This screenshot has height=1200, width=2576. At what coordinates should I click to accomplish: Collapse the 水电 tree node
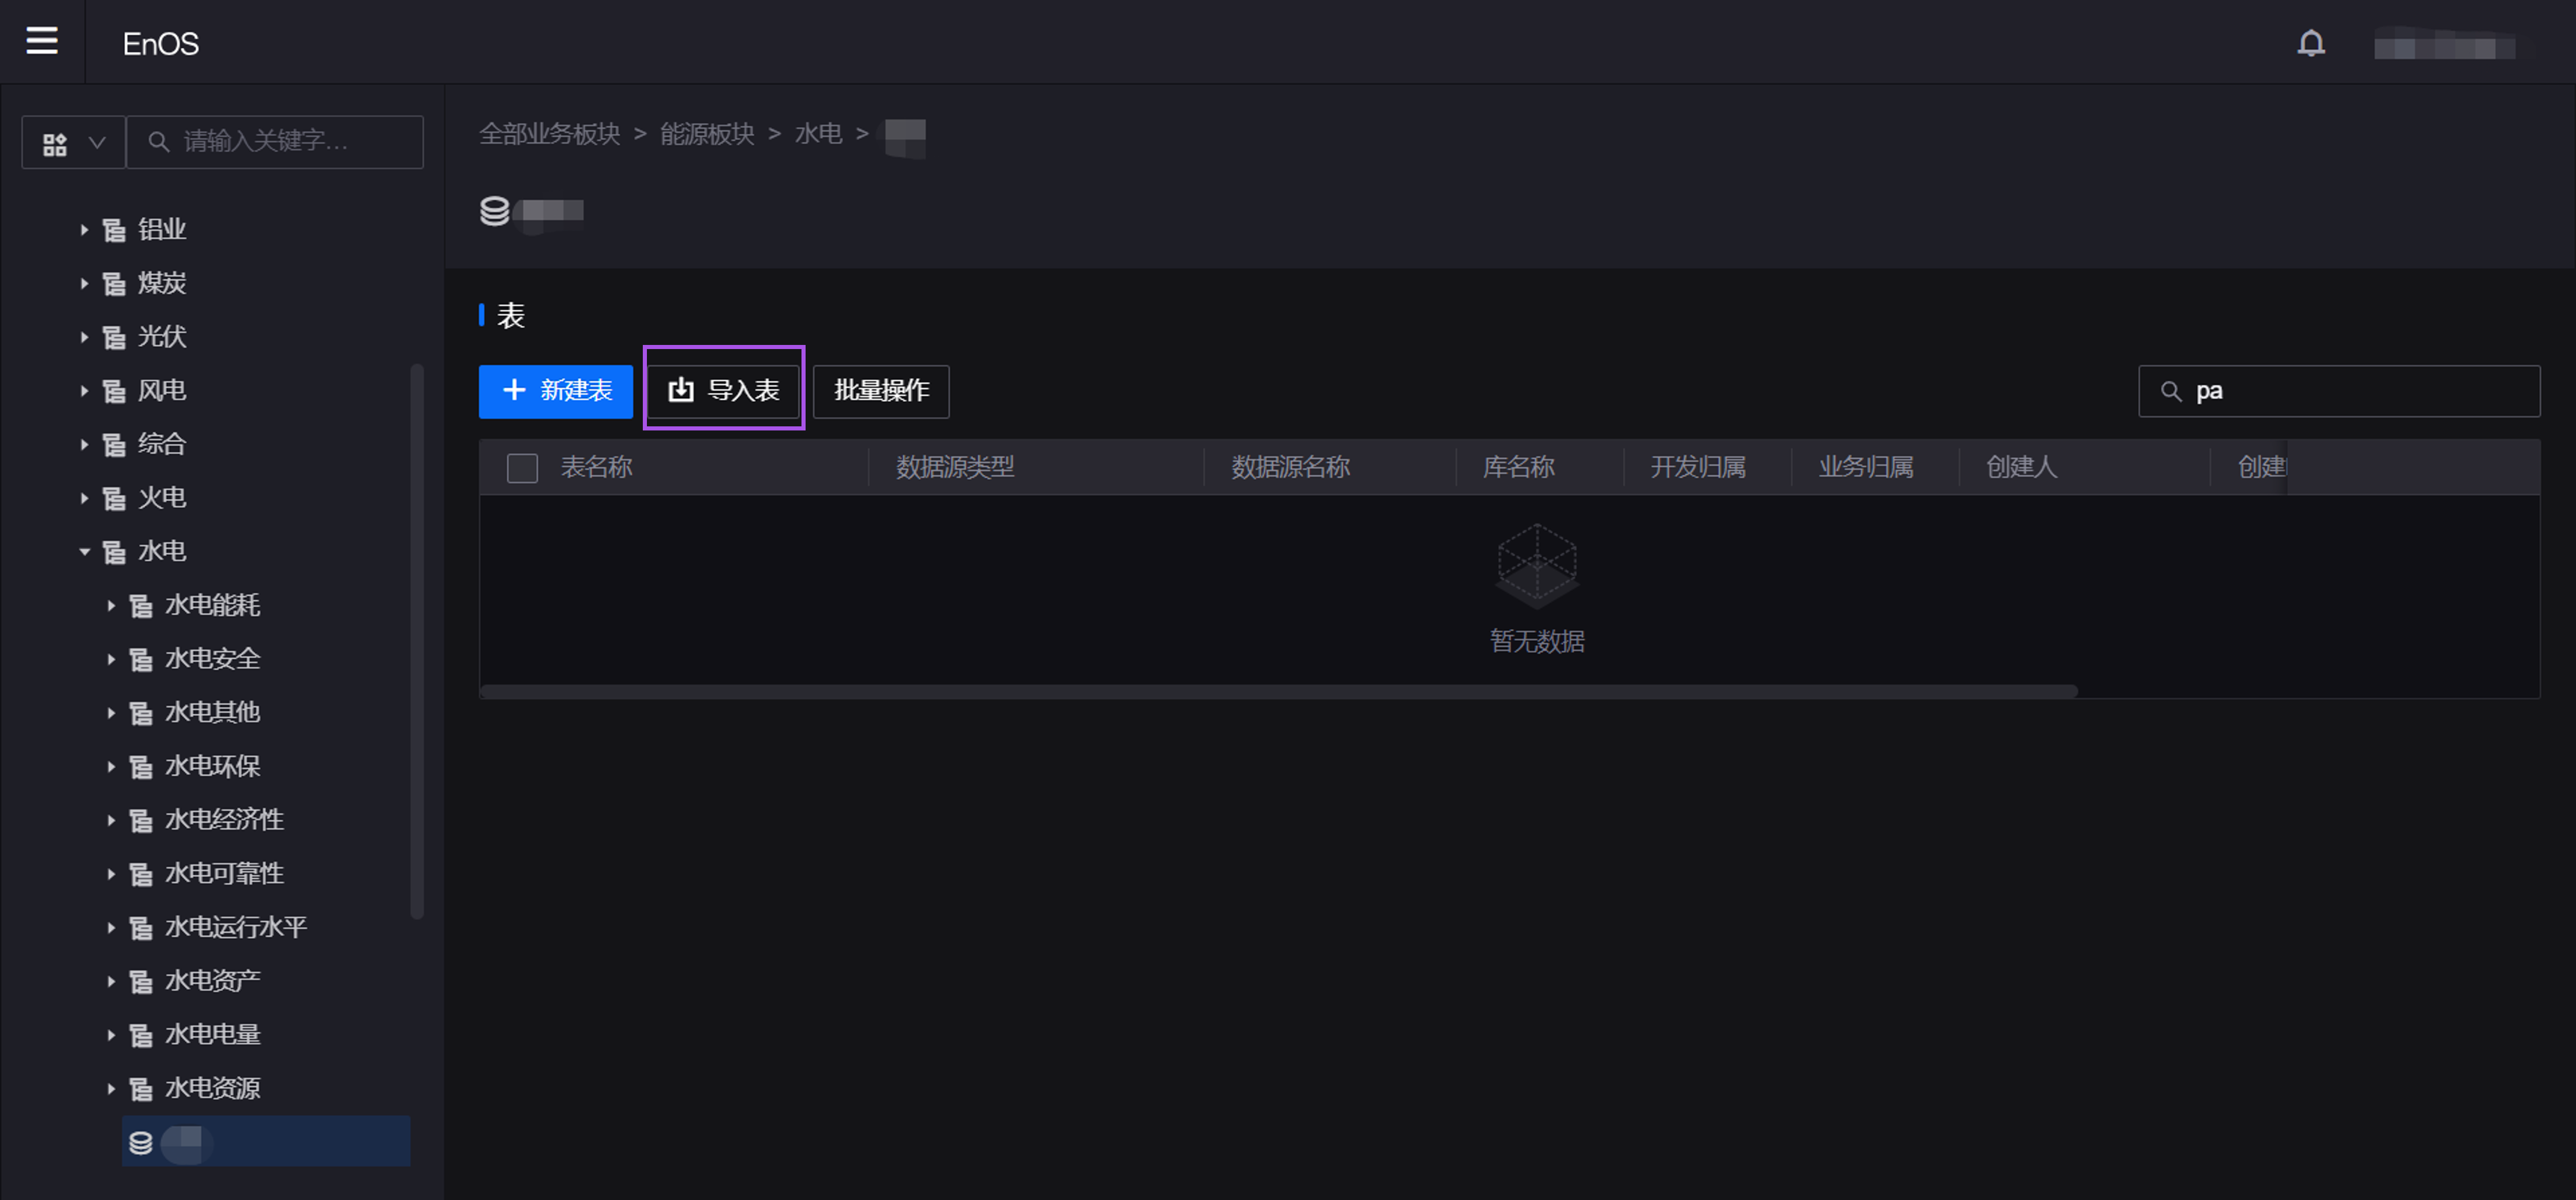[85, 552]
